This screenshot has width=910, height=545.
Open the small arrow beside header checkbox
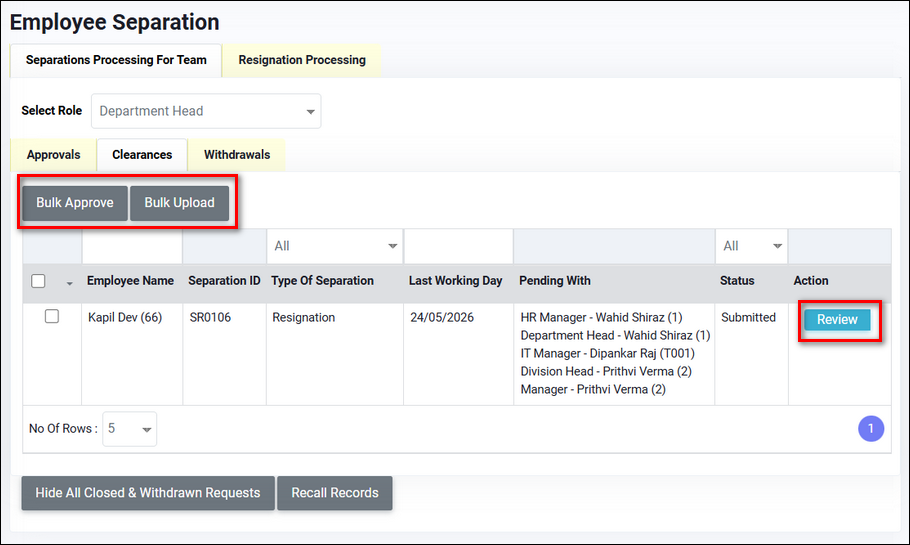click(70, 283)
